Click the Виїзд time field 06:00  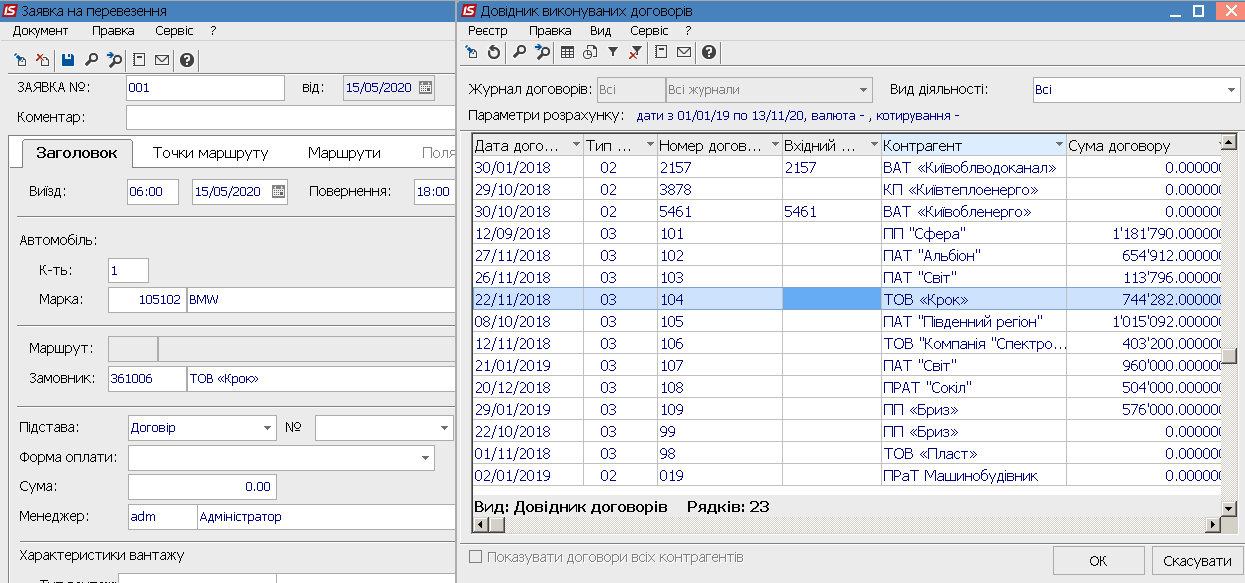pyautogui.click(x=153, y=192)
